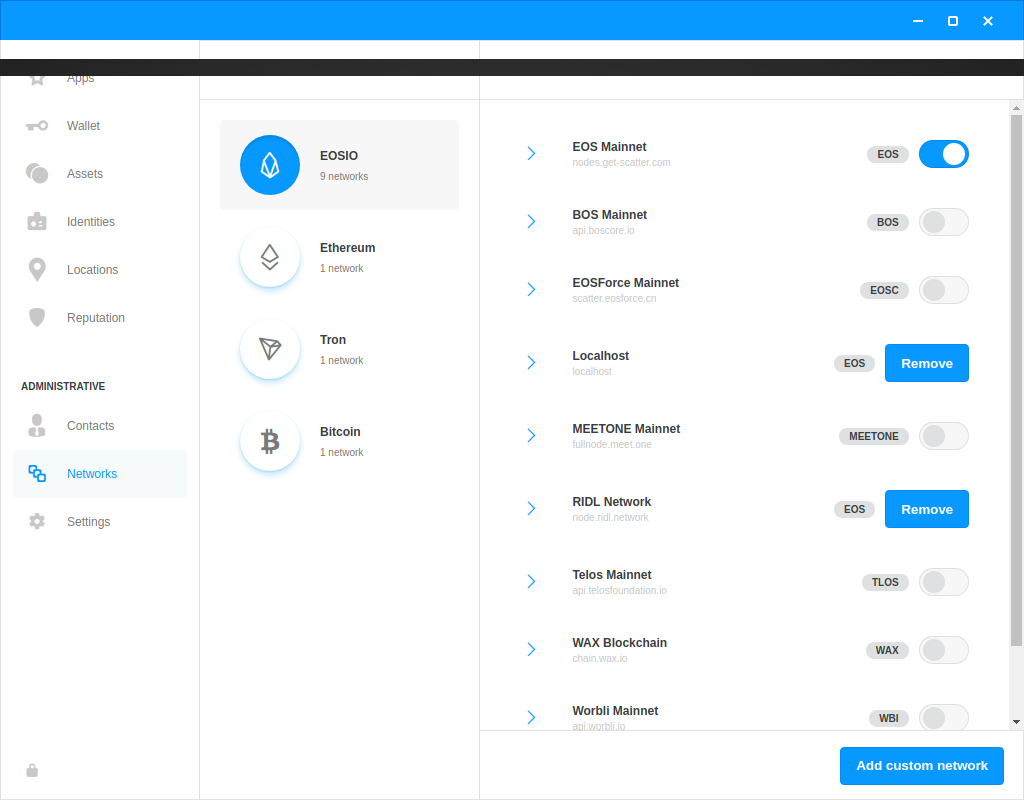
Task: Click the EOS tag on EOS Mainnet
Action: point(888,154)
